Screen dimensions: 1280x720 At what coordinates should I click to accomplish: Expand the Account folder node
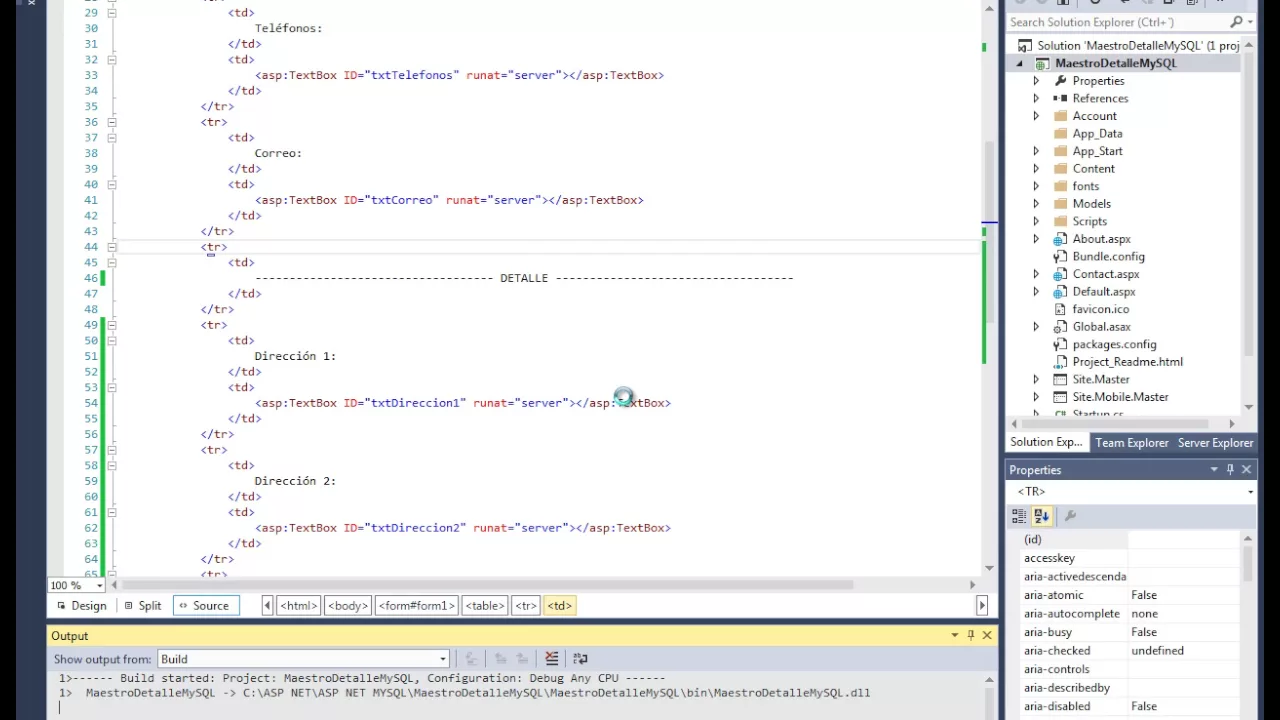pyautogui.click(x=1036, y=116)
